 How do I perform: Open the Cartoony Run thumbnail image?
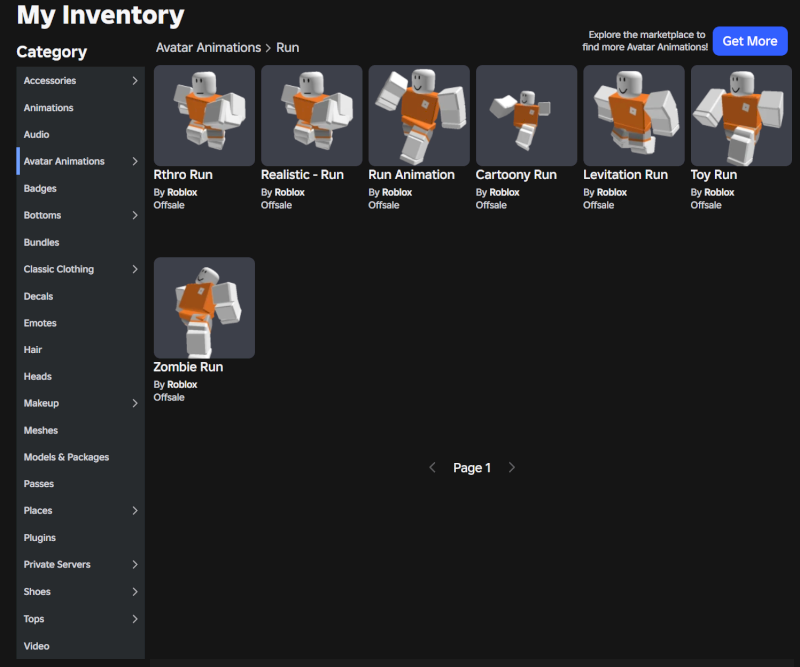point(527,115)
